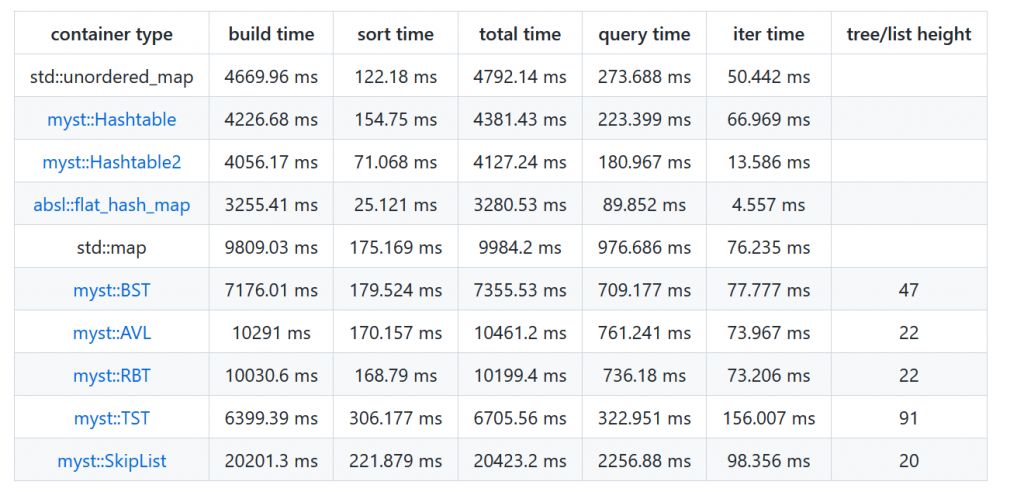Click the std::map row label
Image resolution: width=1024 pixels, height=492 pixels.
point(112,248)
